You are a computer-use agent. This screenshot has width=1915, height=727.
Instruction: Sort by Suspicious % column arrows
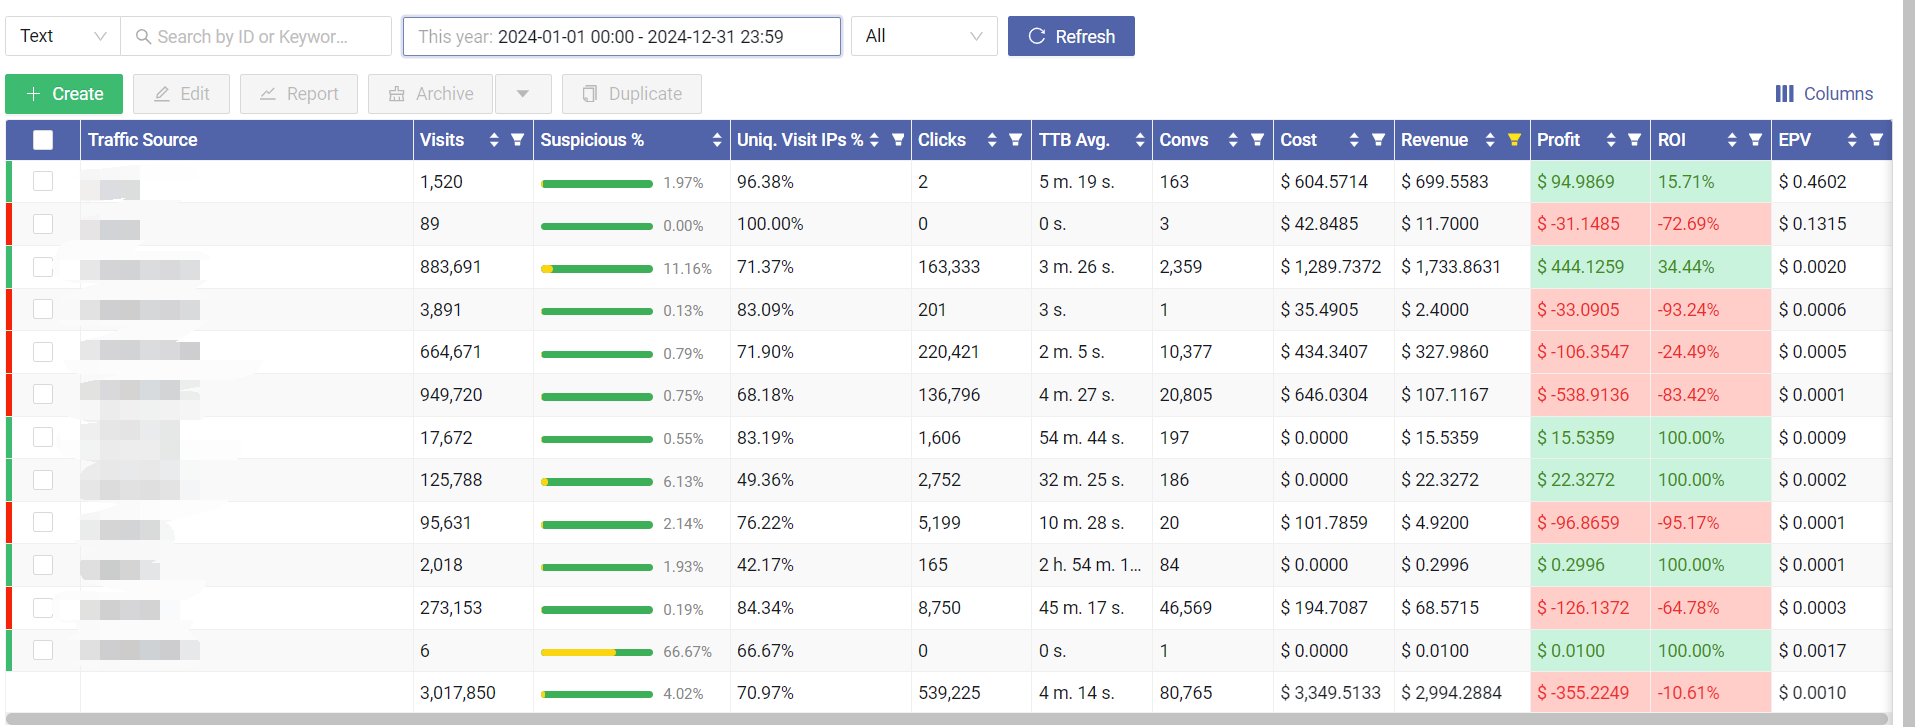[717, 140]
